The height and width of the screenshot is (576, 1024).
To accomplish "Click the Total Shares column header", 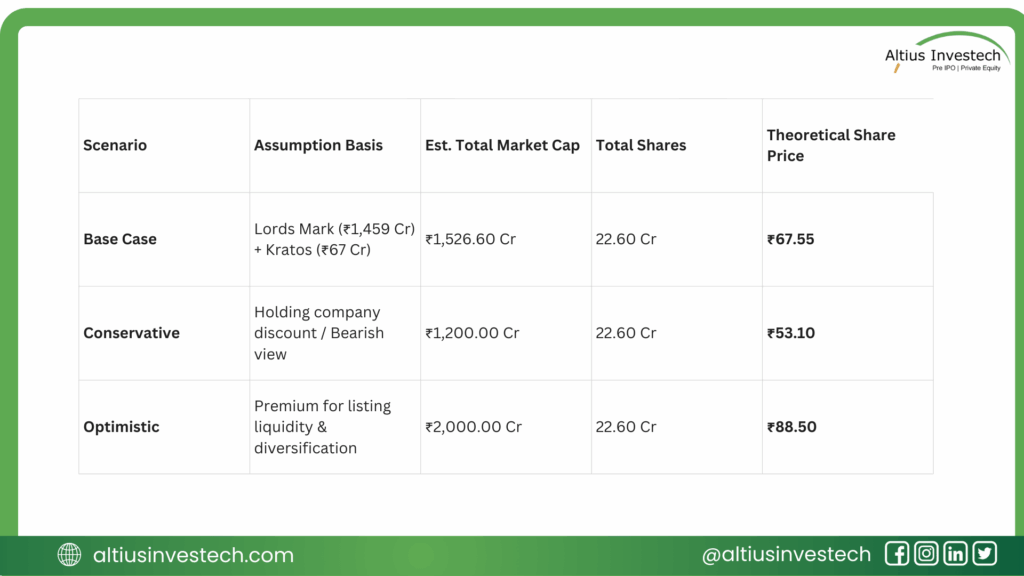I will click(641, 145).
